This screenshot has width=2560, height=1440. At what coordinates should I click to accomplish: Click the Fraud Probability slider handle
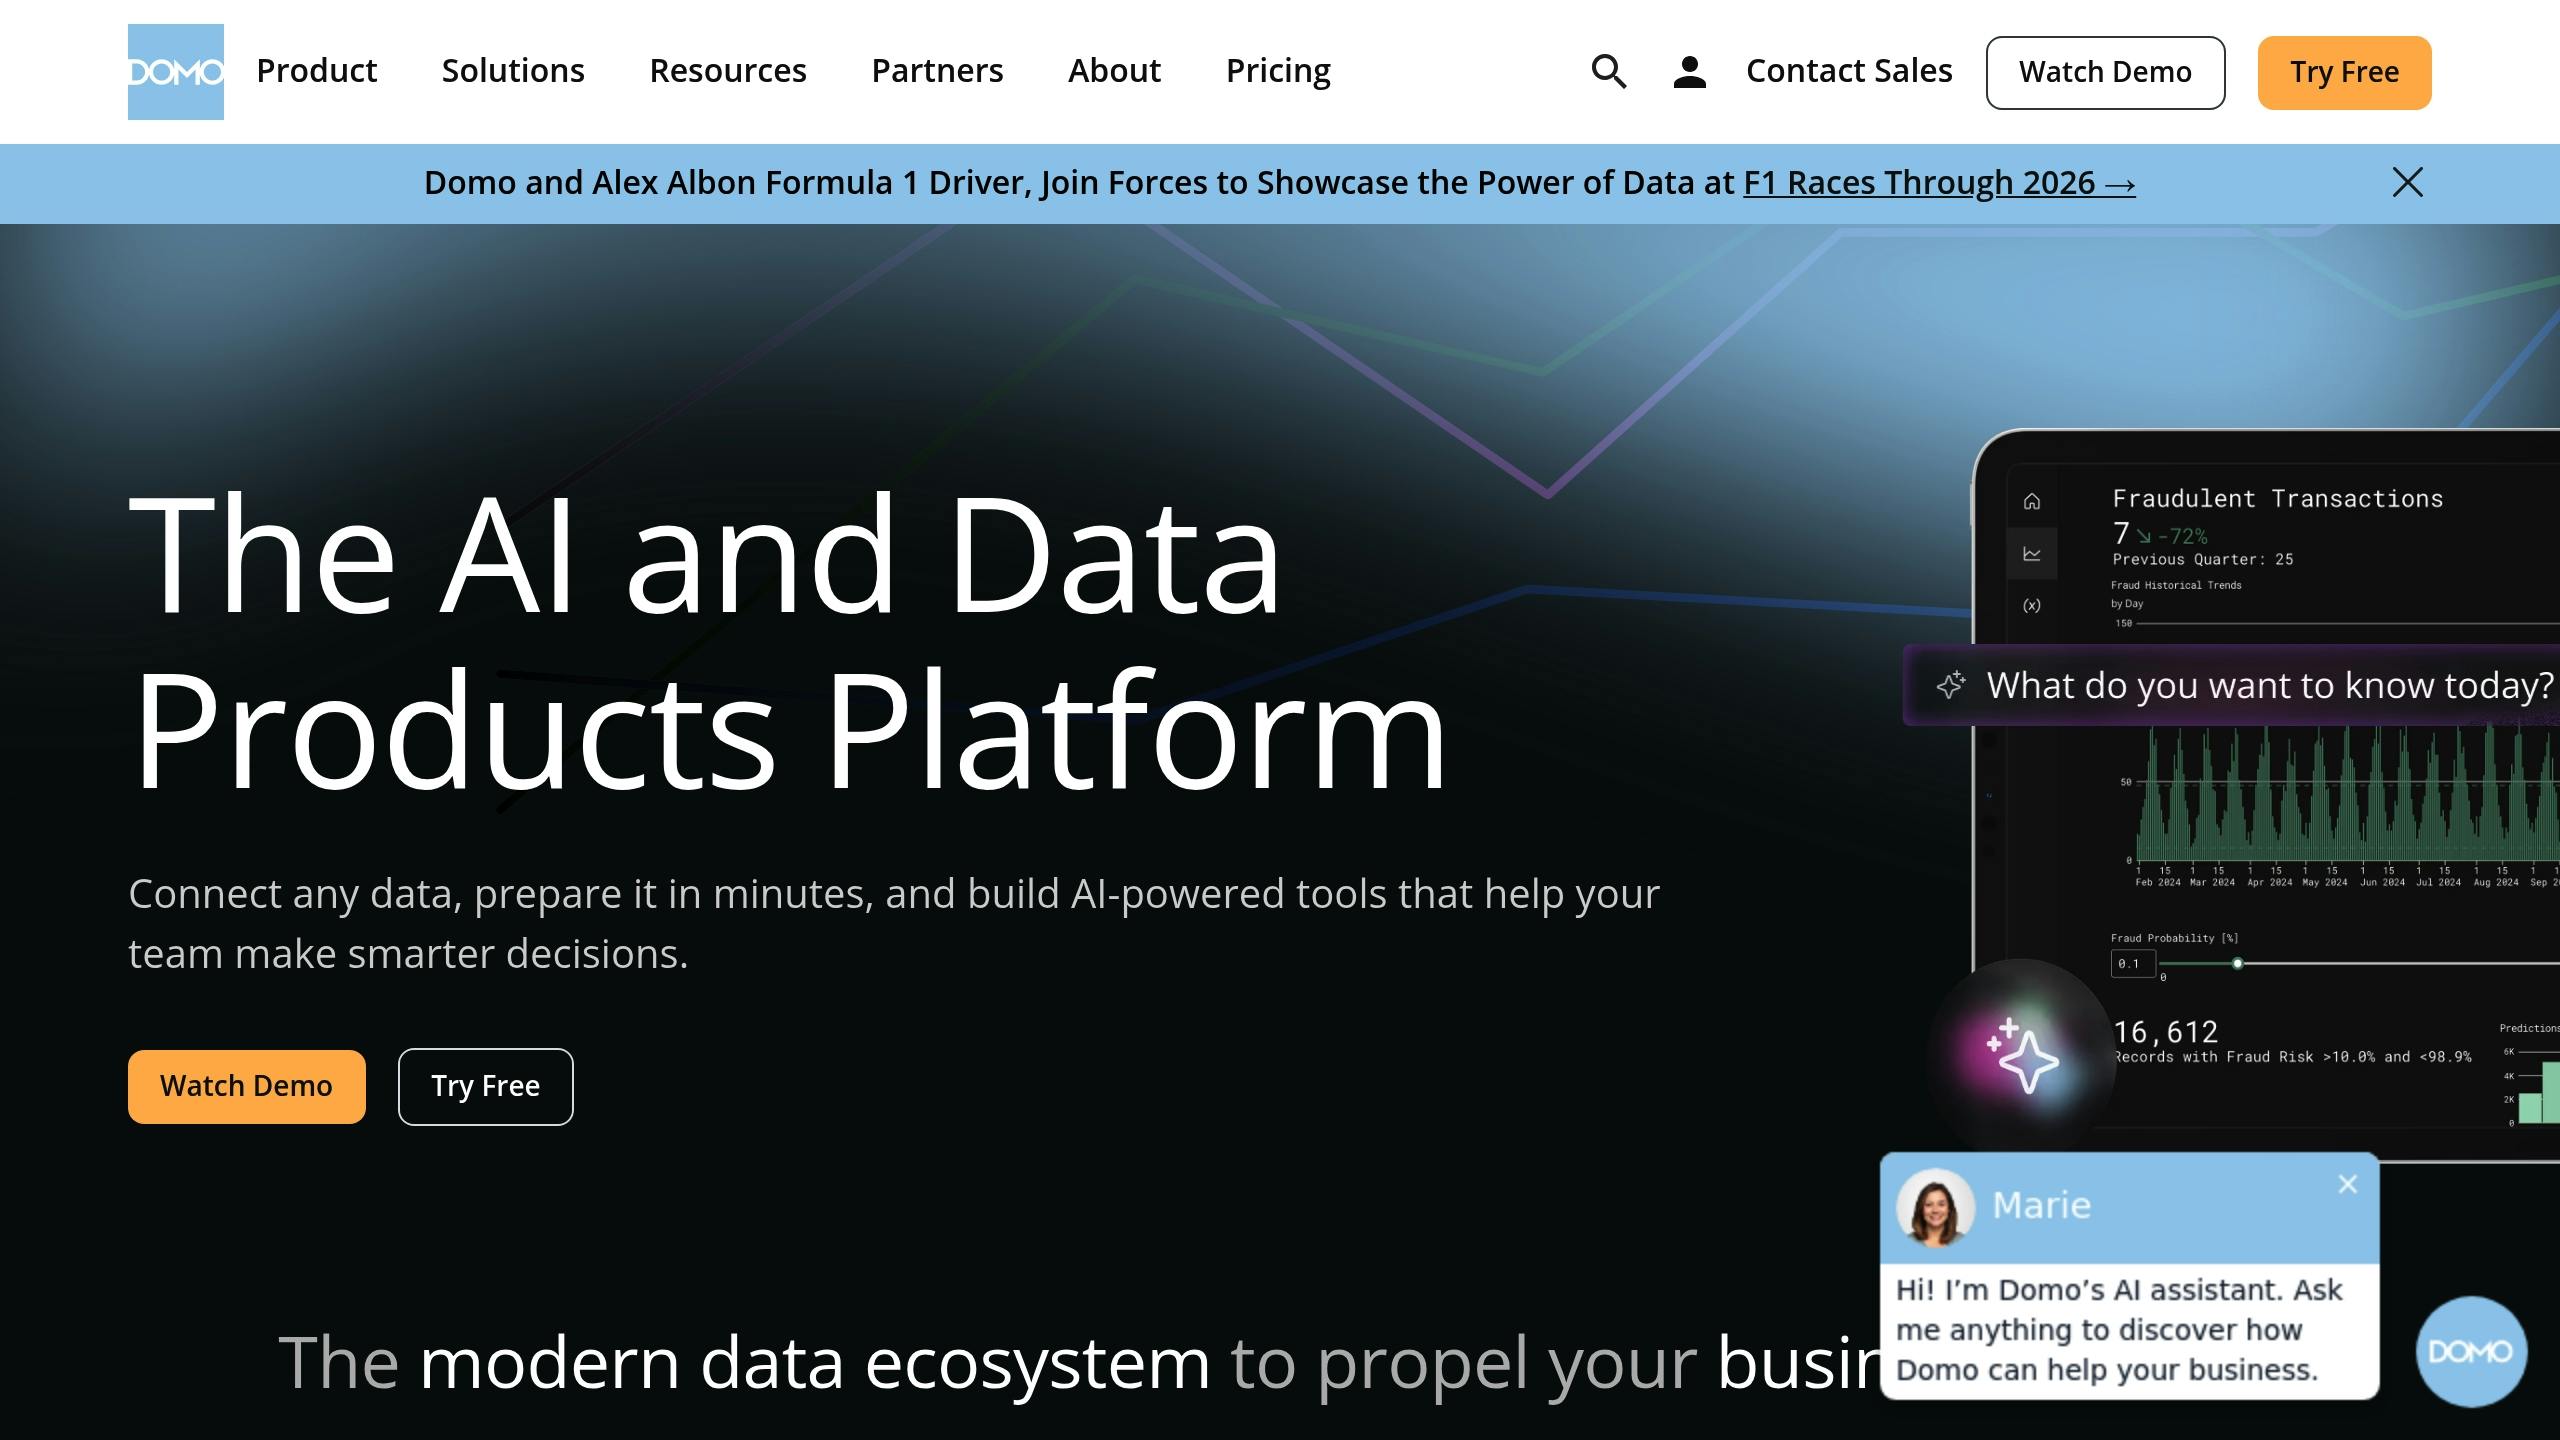point(2237,963)
